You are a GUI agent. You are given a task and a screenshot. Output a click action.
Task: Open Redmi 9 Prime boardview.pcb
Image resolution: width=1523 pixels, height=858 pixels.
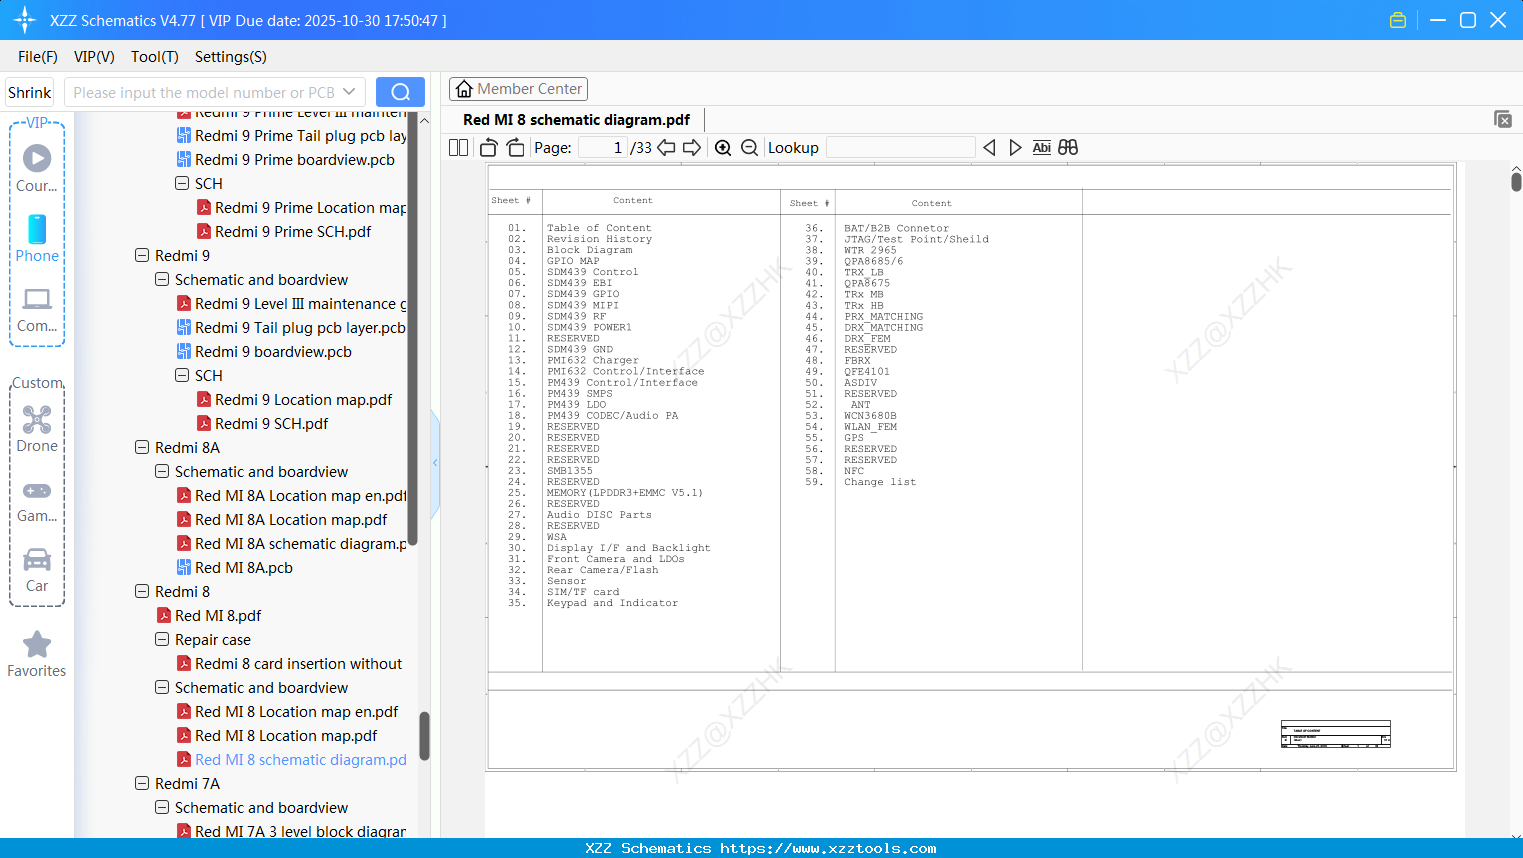(x=295, y=160)
